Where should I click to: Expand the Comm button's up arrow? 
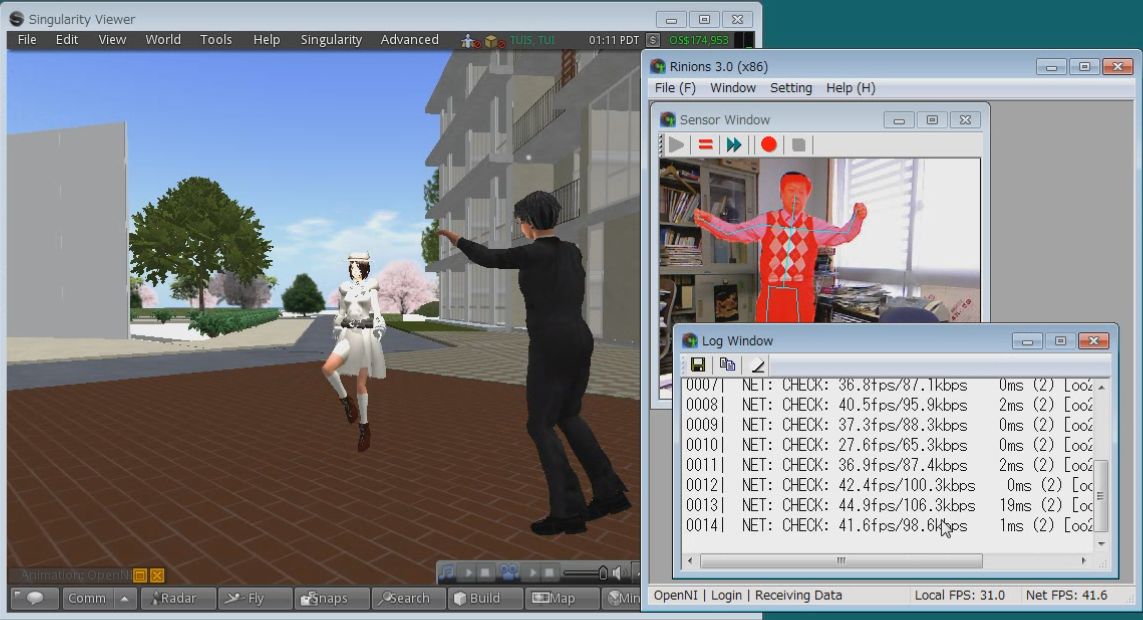click(x=125, y=599)
